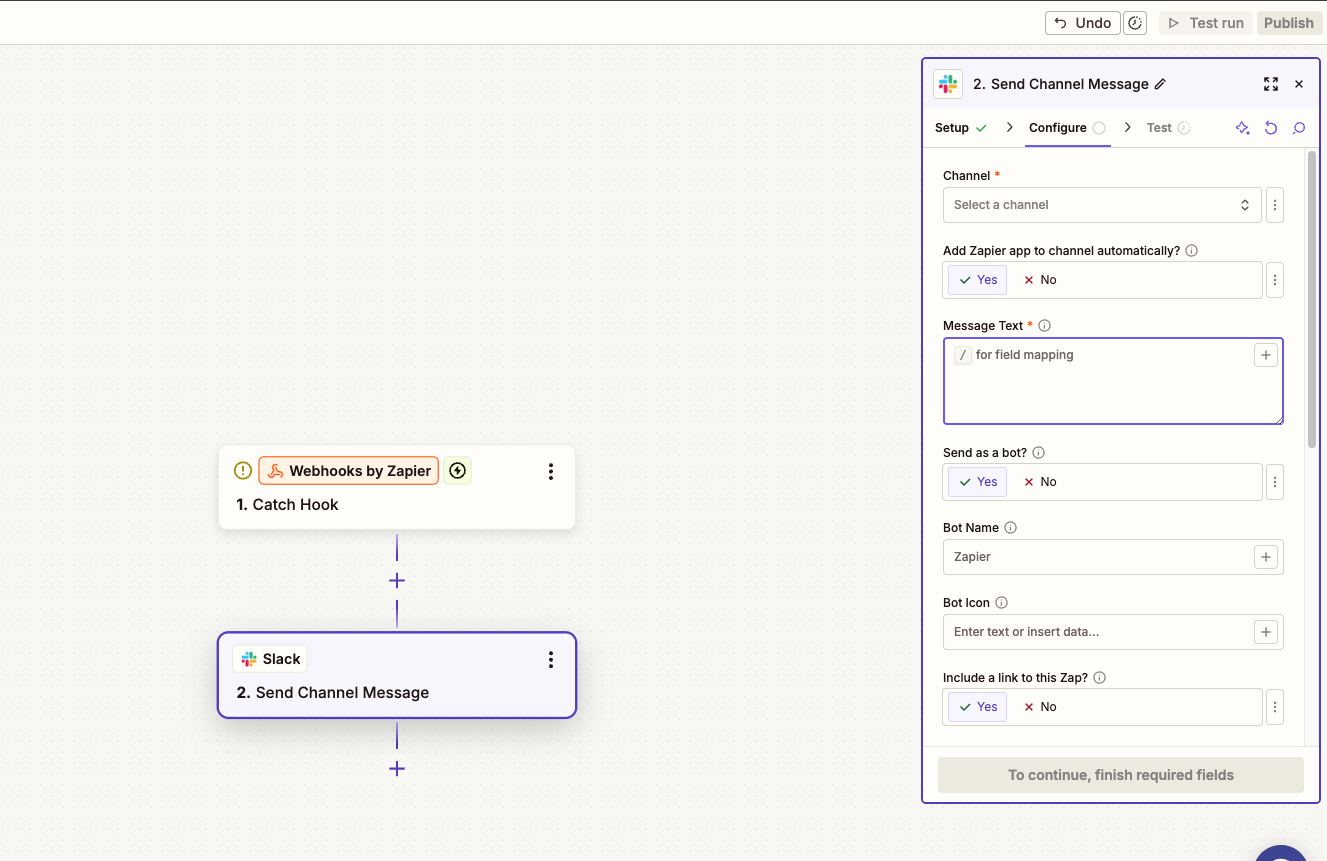Open the Select a channel dropdown
1327x861 pixels.
coord(1101,205)
